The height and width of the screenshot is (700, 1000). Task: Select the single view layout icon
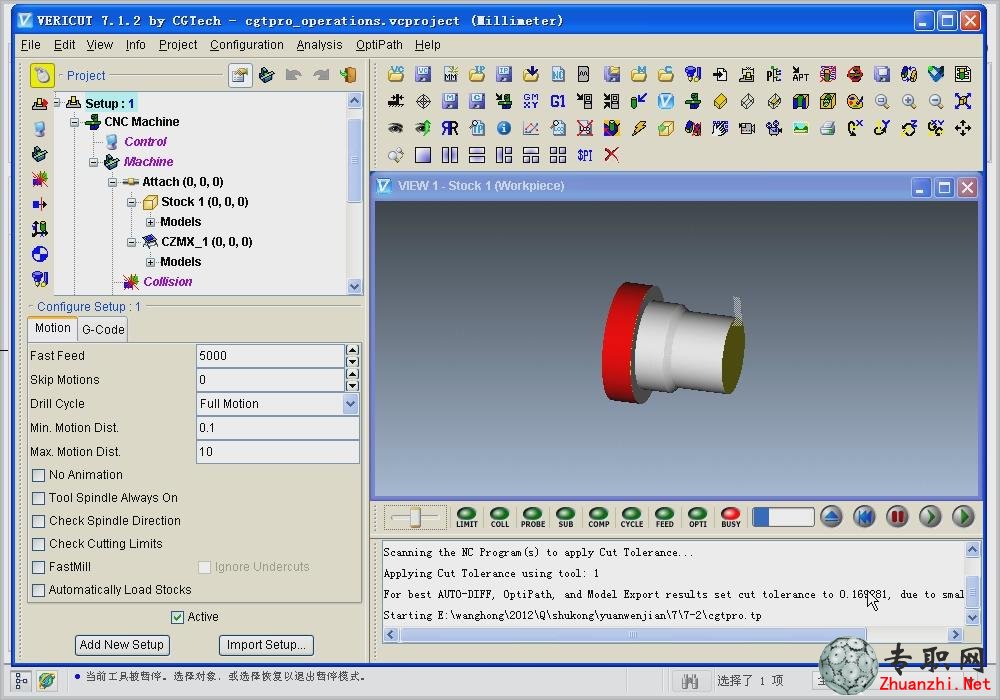[423, 155]
